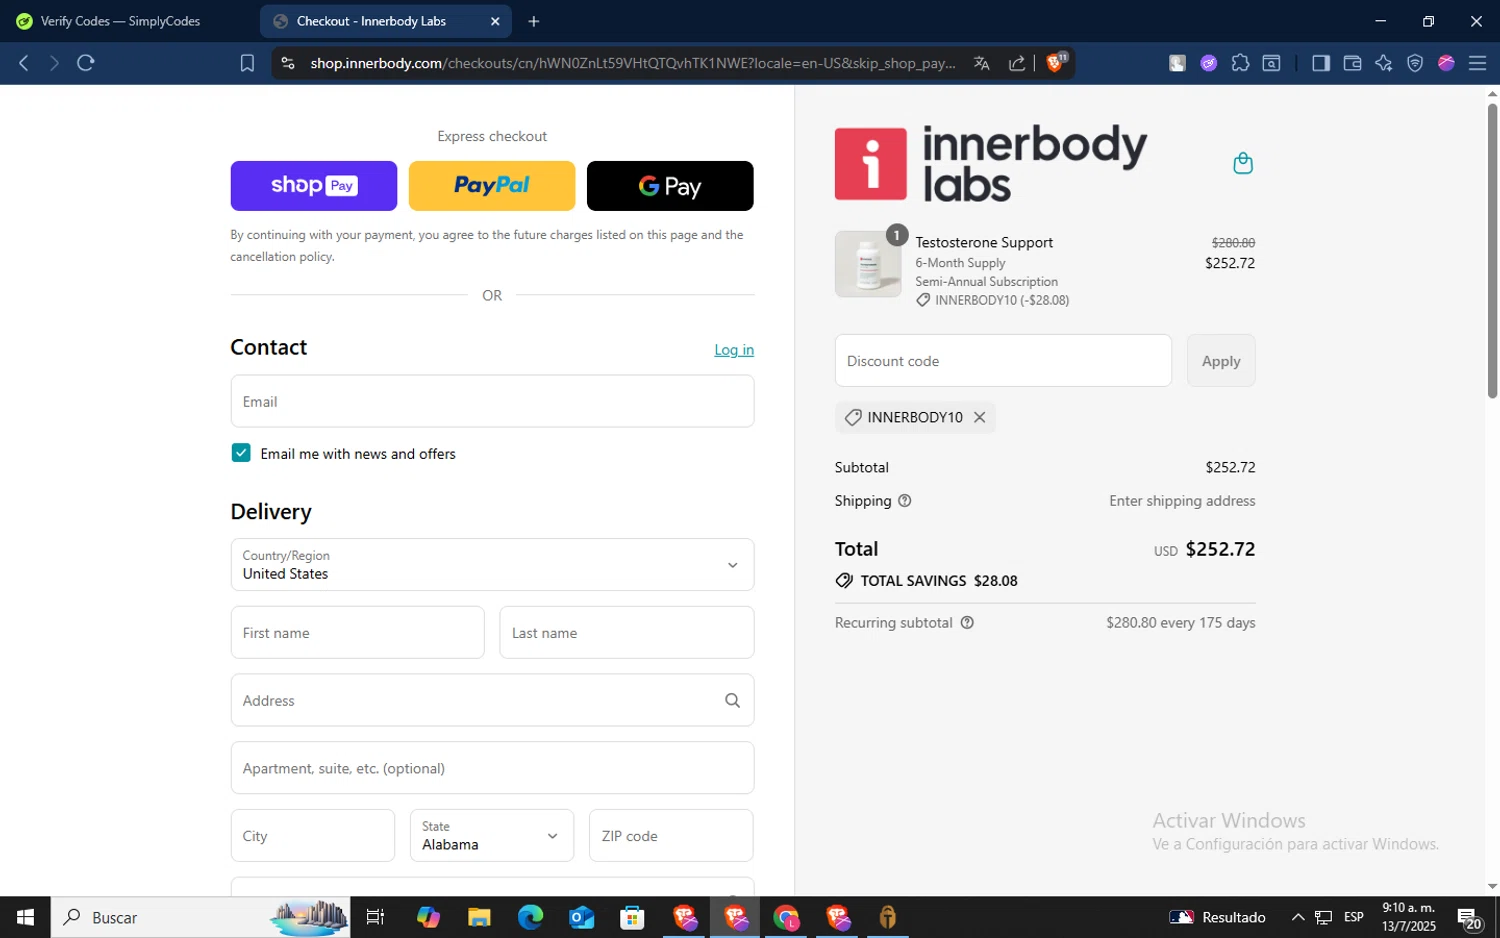
Task: Open the State dropdown showing Alabama
Action: tap(492, 835)
